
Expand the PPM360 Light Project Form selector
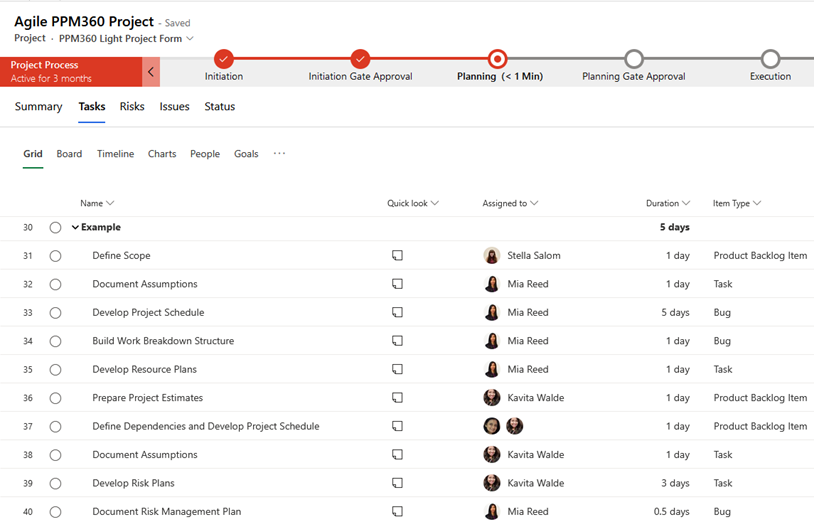coord(190,39)
